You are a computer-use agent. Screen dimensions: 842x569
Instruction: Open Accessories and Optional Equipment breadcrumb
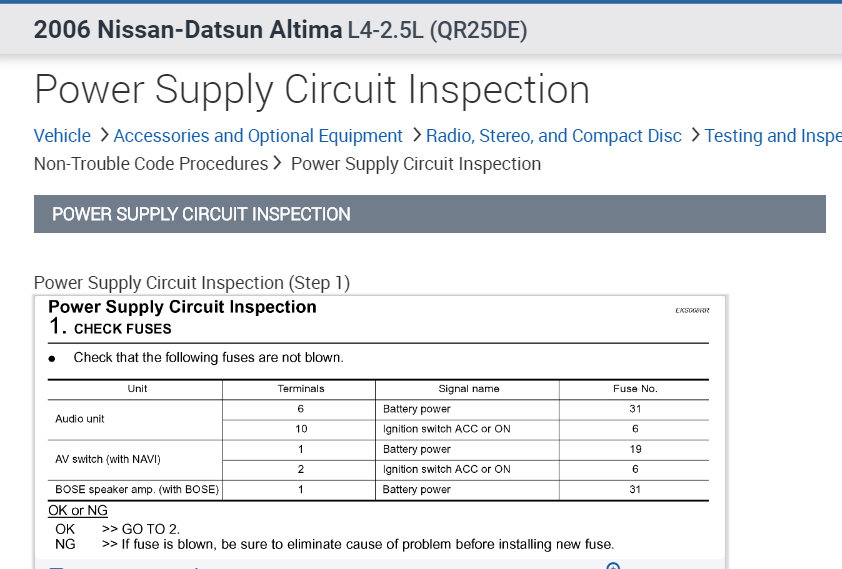(258, 136)
